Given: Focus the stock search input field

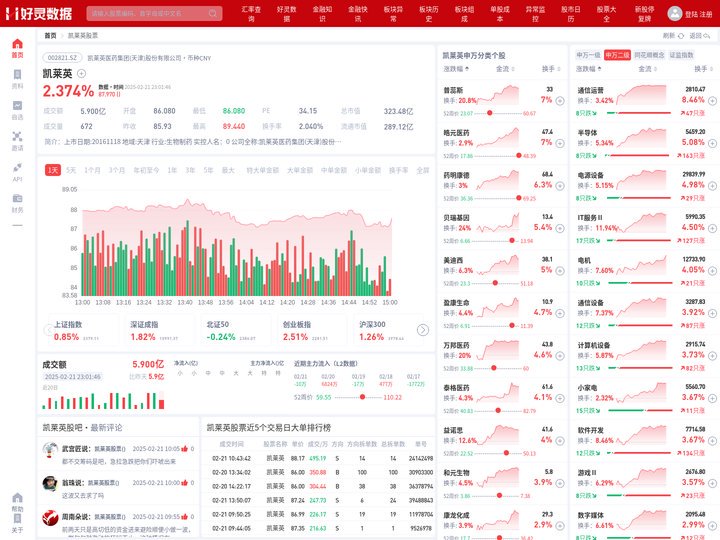Looking at the screenshot, I should click(154, 13).
